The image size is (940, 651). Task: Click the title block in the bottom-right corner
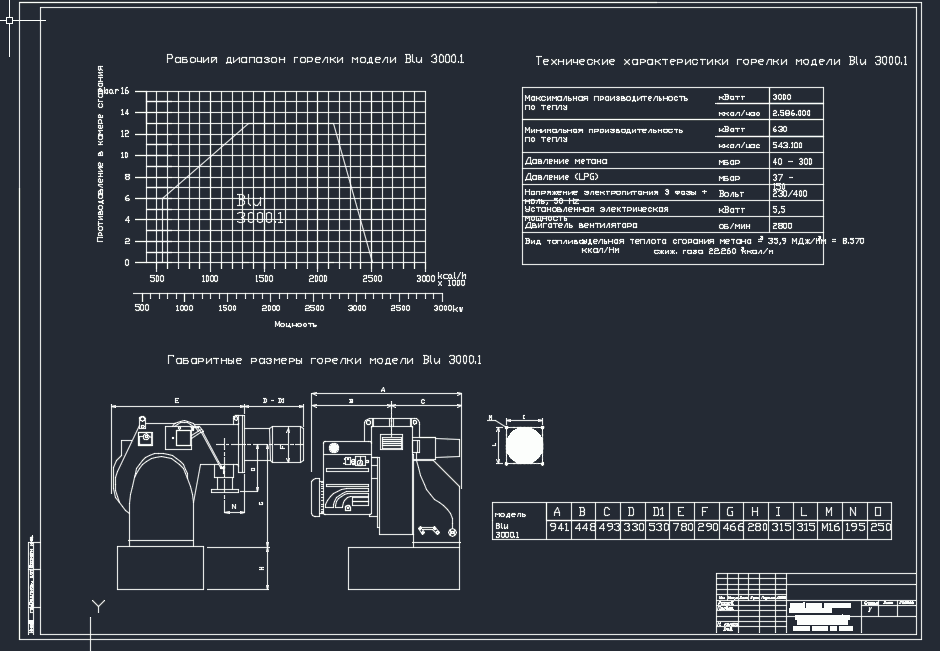click(x=817, y=604)
